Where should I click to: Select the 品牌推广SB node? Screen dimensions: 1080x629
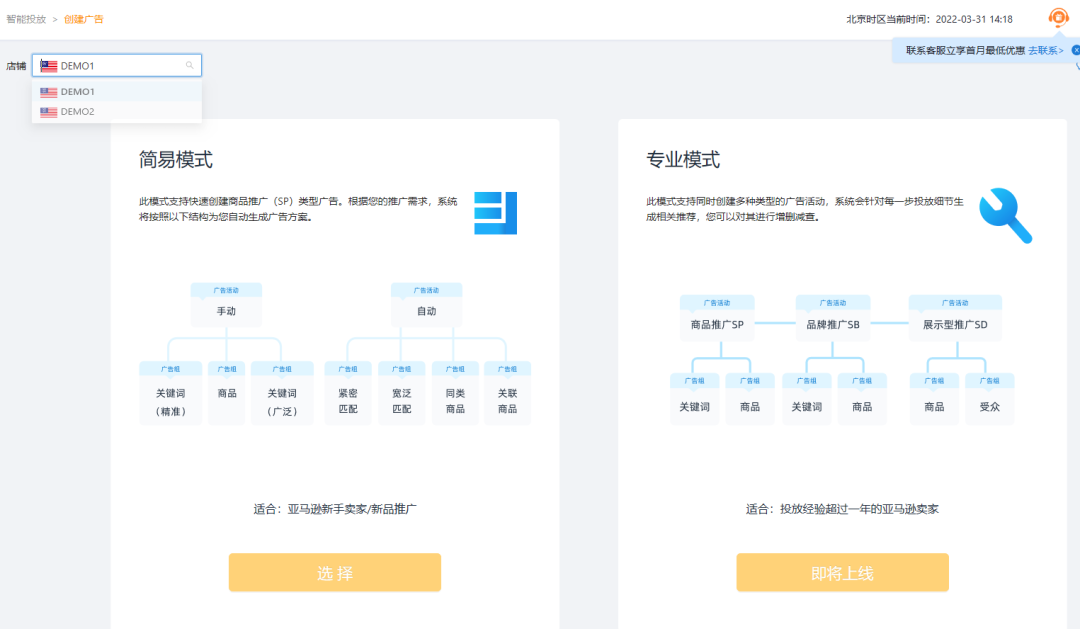tap(832, 323)
